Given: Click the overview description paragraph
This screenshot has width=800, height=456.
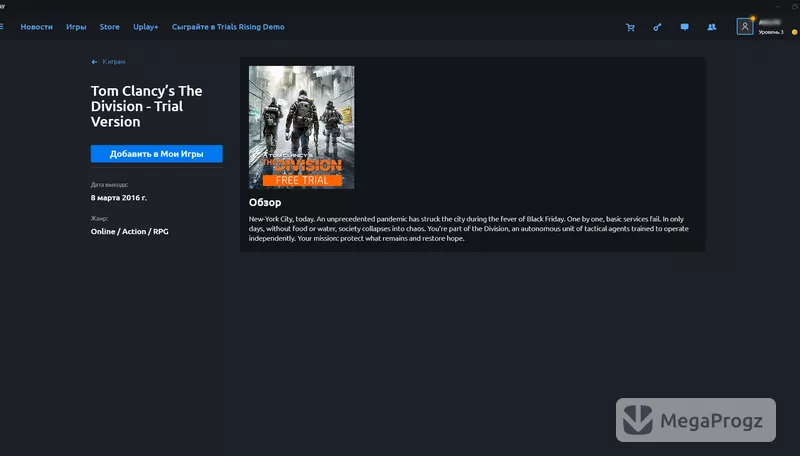Looking at the screenshot, I should (468, 229).
